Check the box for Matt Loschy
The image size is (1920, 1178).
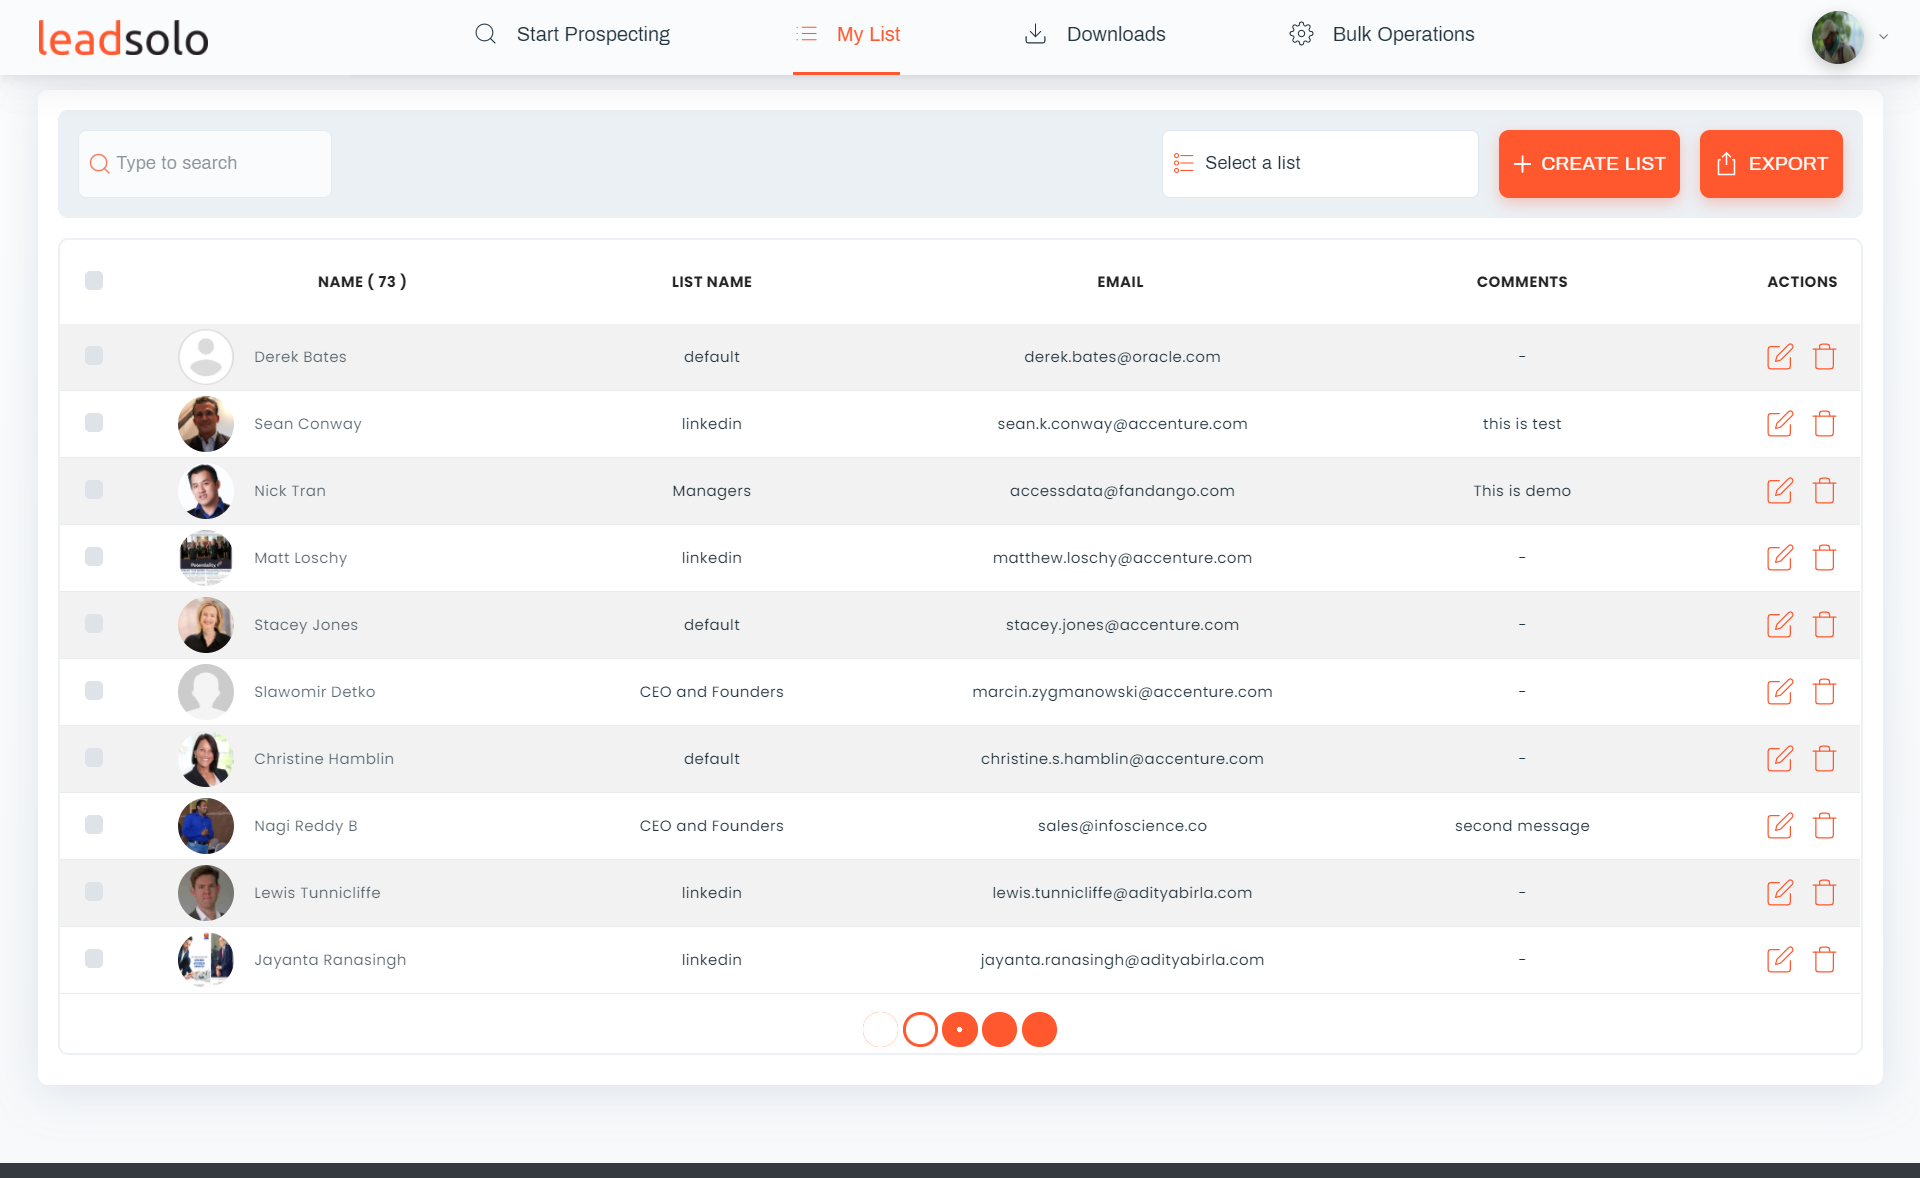[x=94, y=557]
